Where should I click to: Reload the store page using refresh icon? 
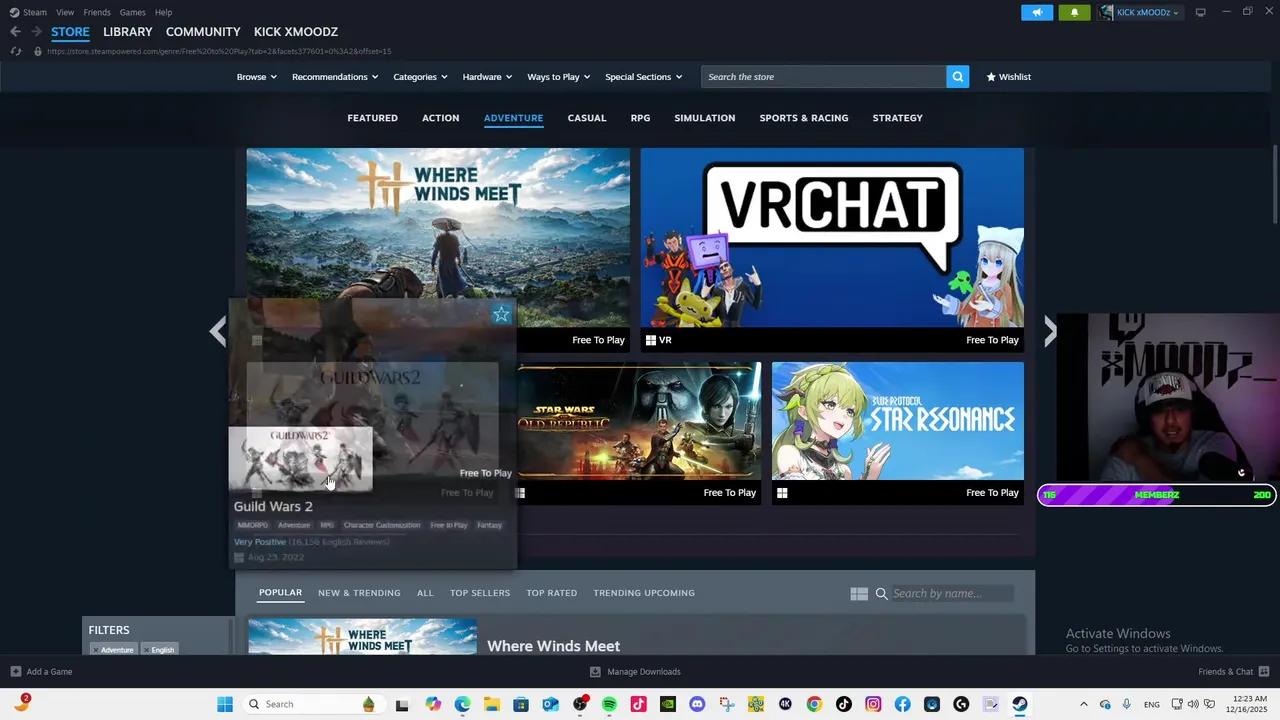tap(15, 51)
